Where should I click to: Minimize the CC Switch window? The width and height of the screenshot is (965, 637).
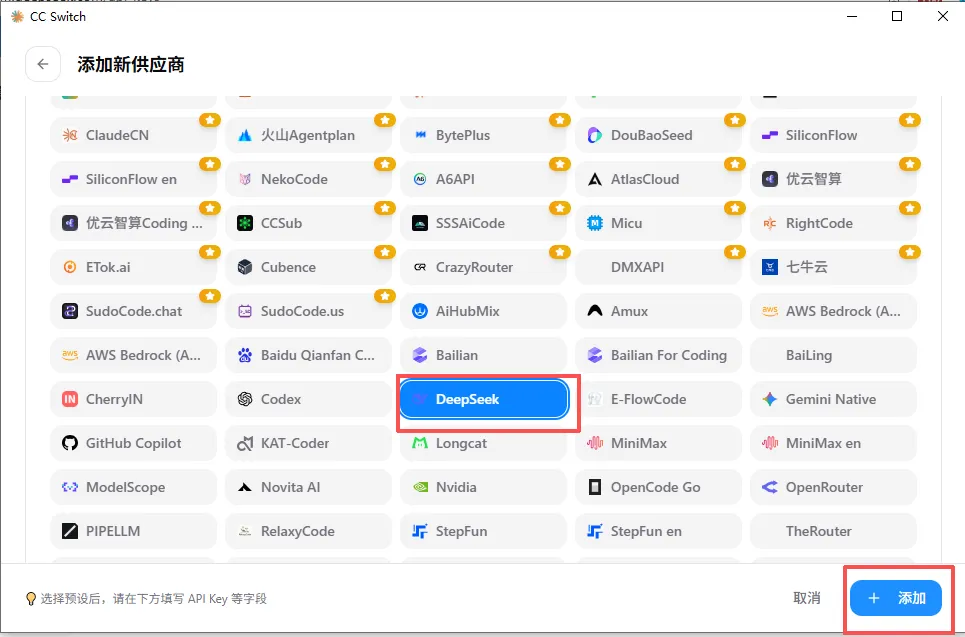pos(852,16)
